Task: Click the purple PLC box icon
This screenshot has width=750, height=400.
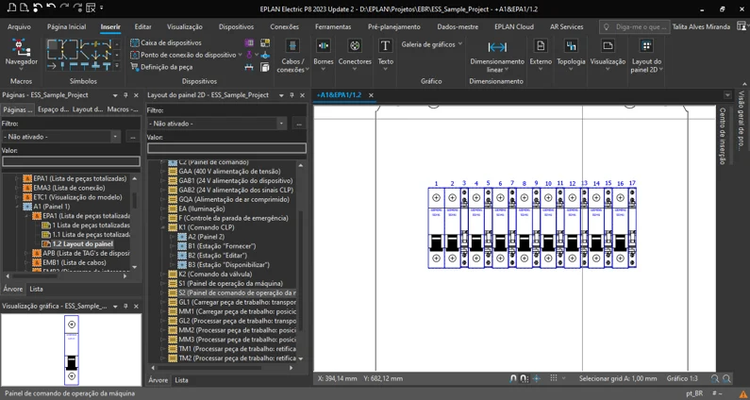Action: click(249, 43)
